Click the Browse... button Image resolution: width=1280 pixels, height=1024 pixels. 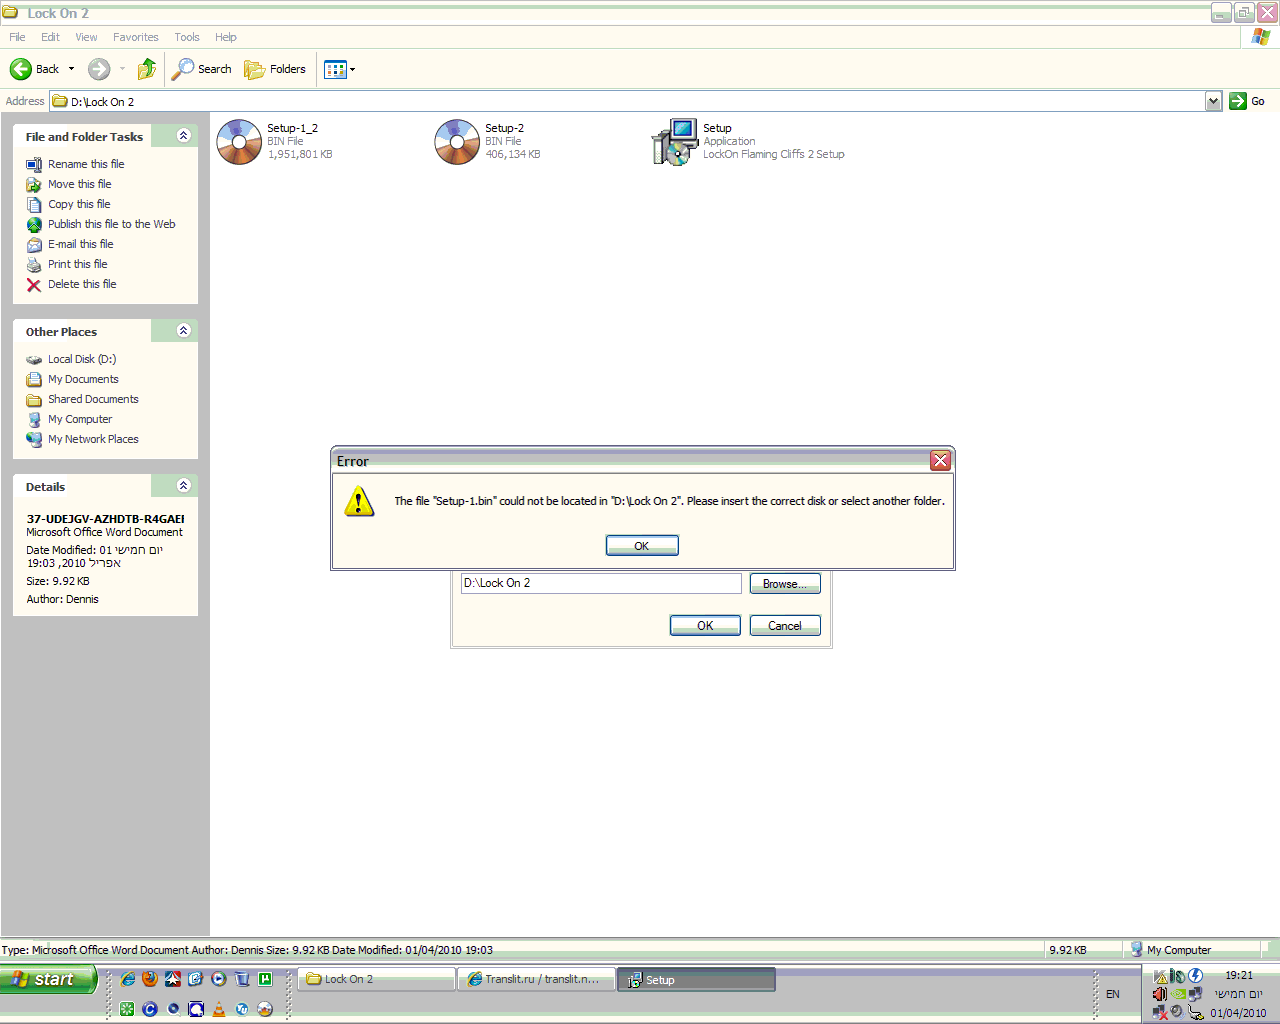coord(785,584)
